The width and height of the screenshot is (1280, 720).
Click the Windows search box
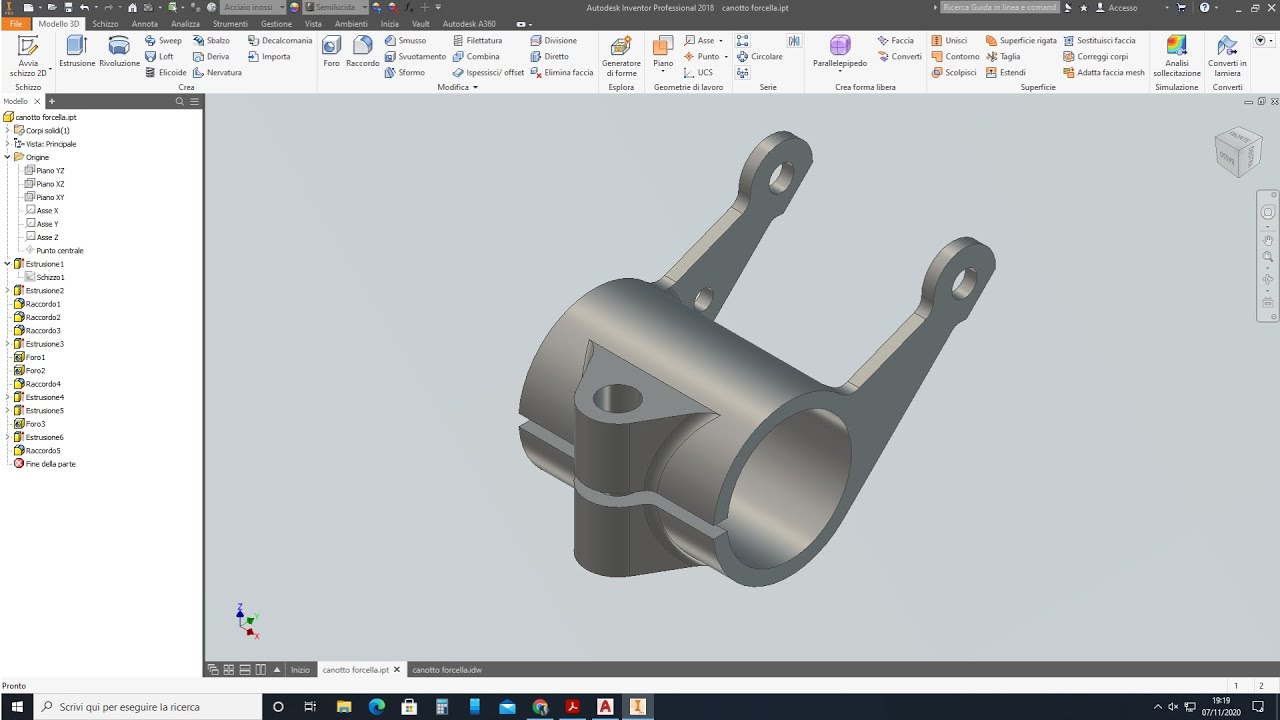[148, 707]
